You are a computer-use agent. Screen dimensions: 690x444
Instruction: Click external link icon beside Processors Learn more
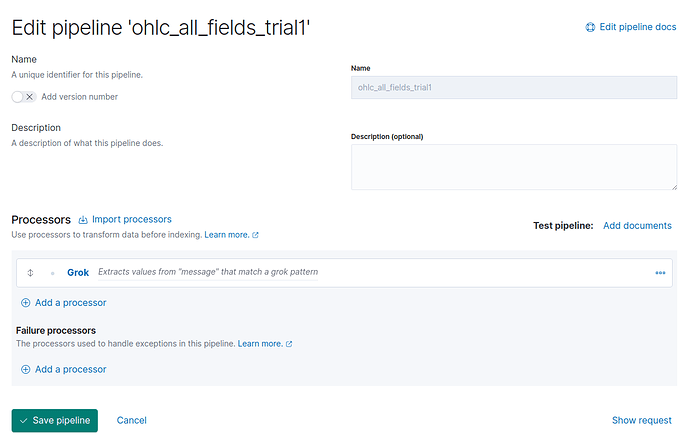(256, 235)
